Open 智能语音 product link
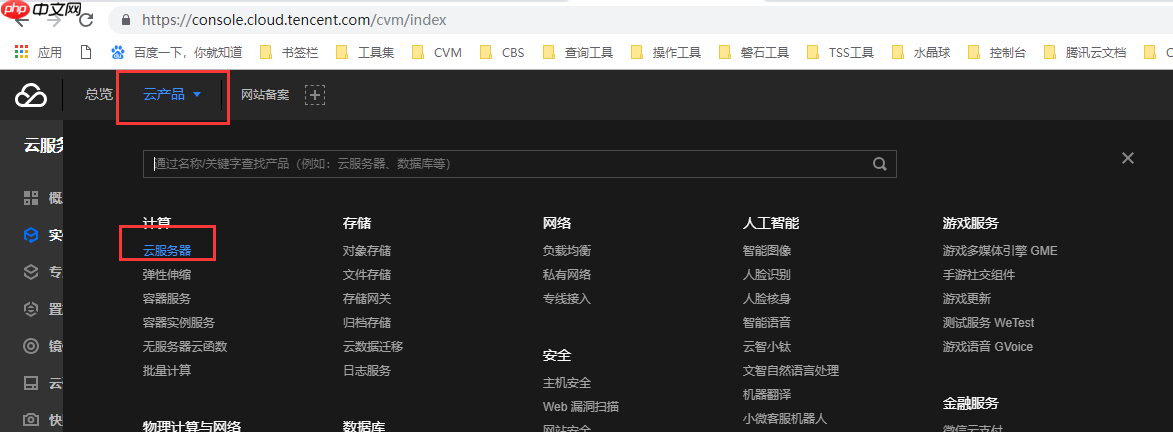1173x432 pixels. click(x=767, y=323)
